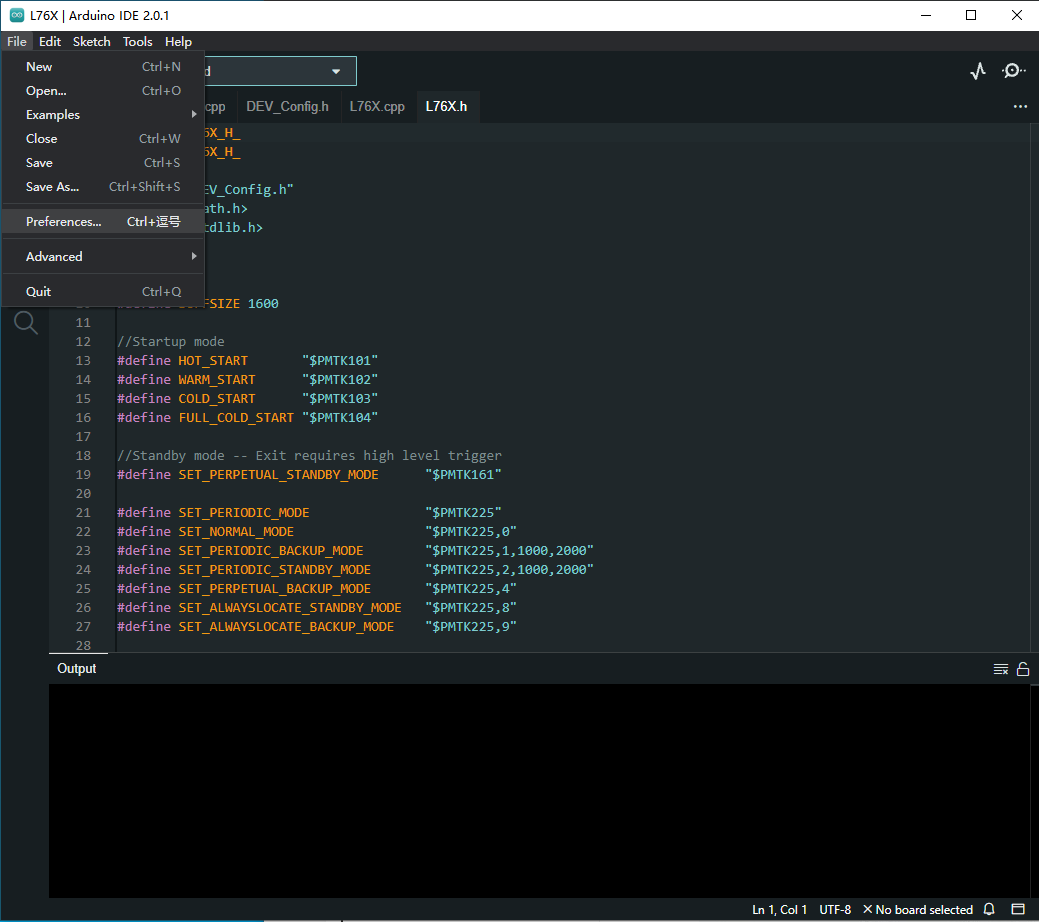
Task: Click SET_PERIODIC_STANDBY_MODE define
Action: [x=274, y=569]
